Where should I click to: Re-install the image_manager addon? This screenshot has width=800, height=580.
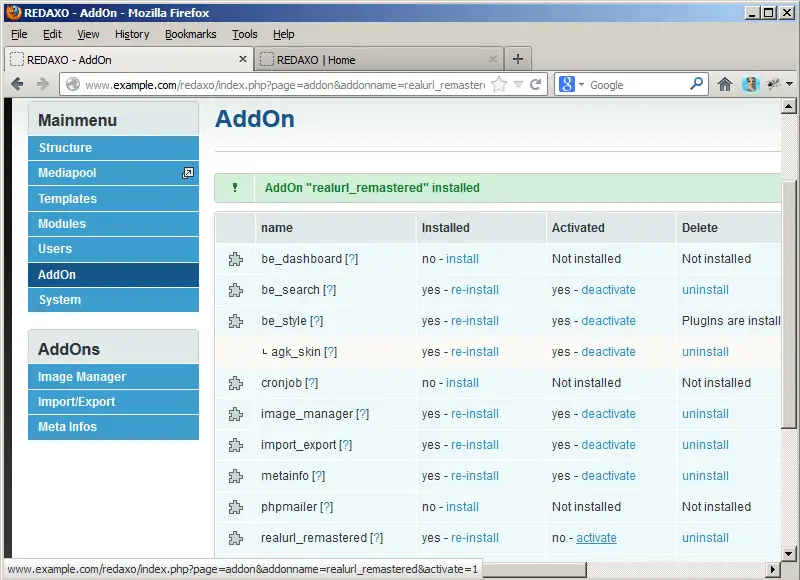pos(474,414)
